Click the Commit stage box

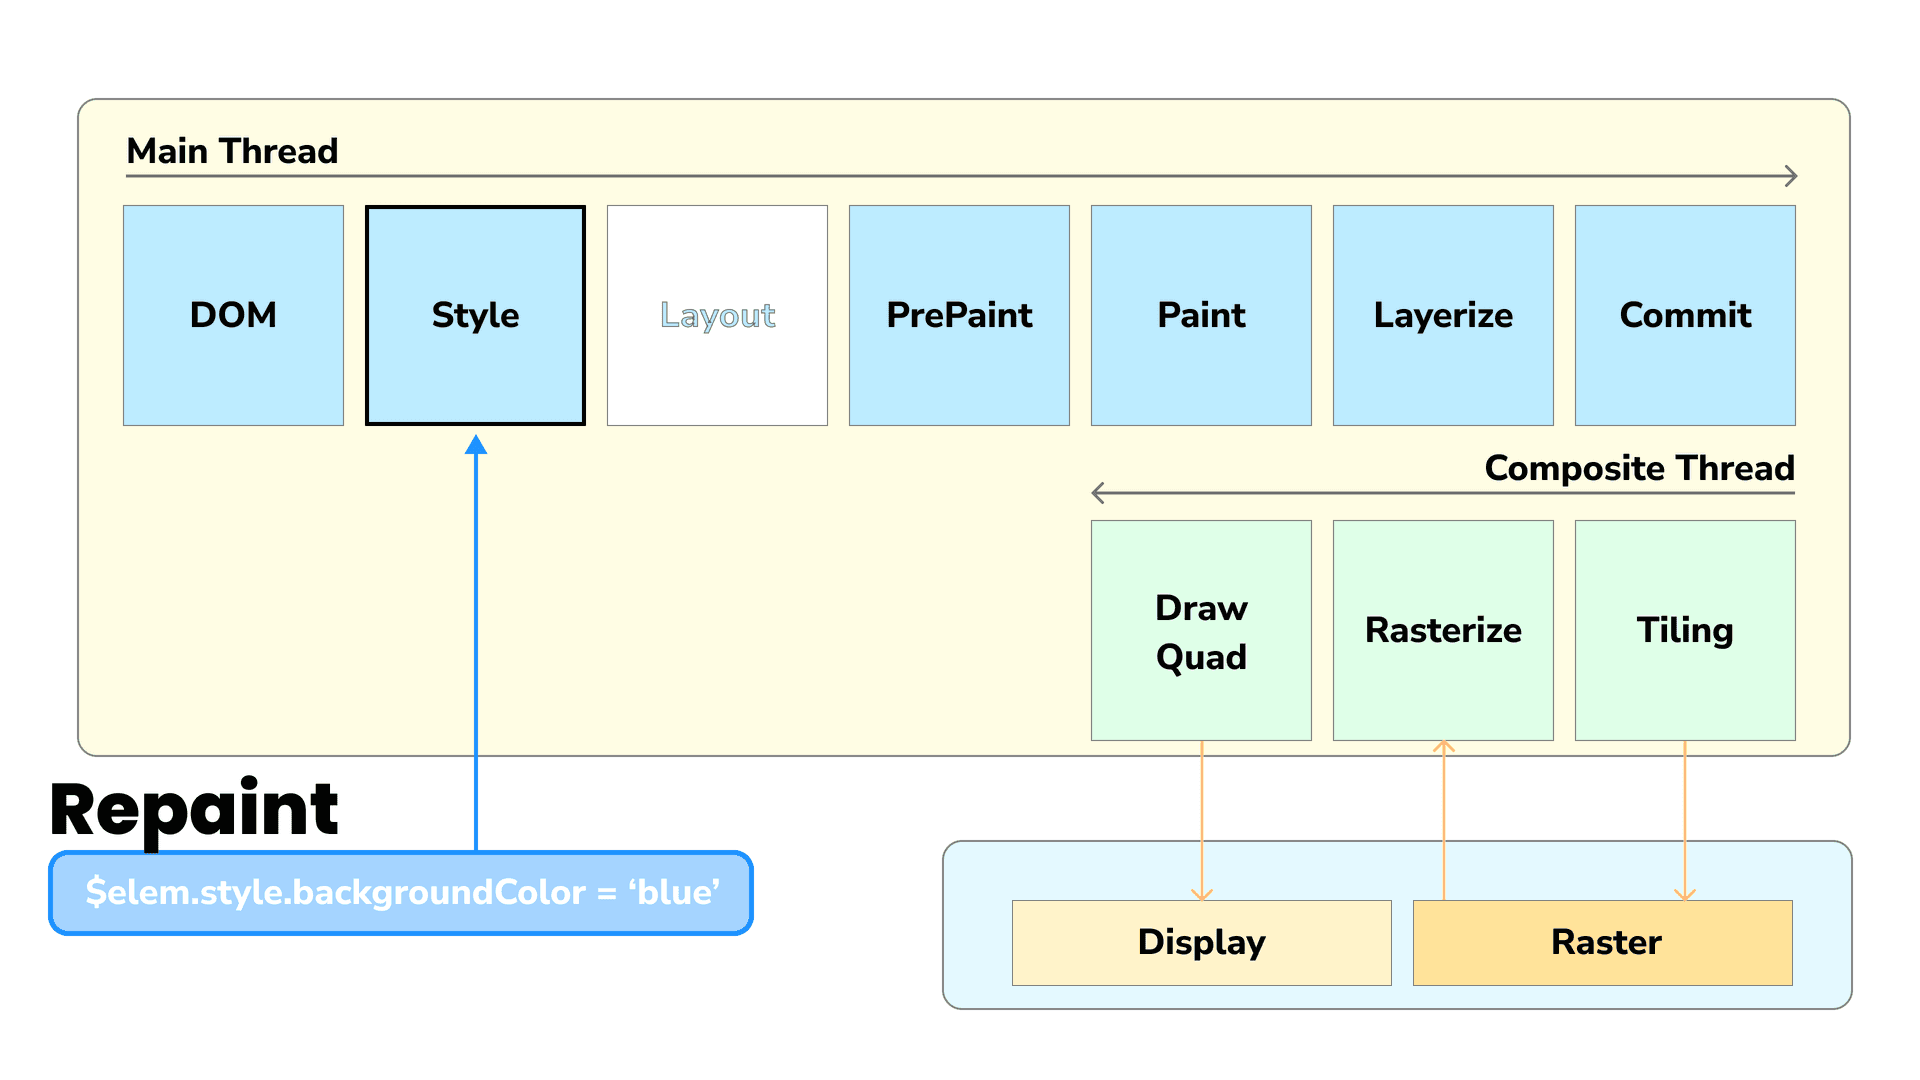coord(1685,315)
